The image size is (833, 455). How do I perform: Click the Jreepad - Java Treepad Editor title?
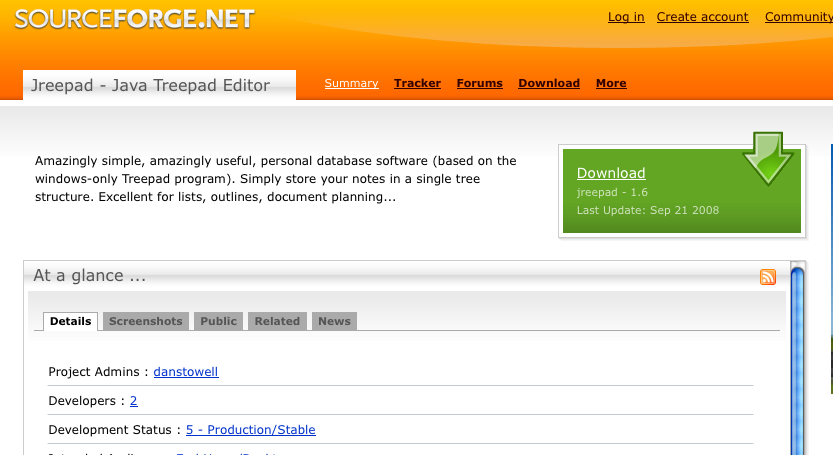(x=150, y=85)
